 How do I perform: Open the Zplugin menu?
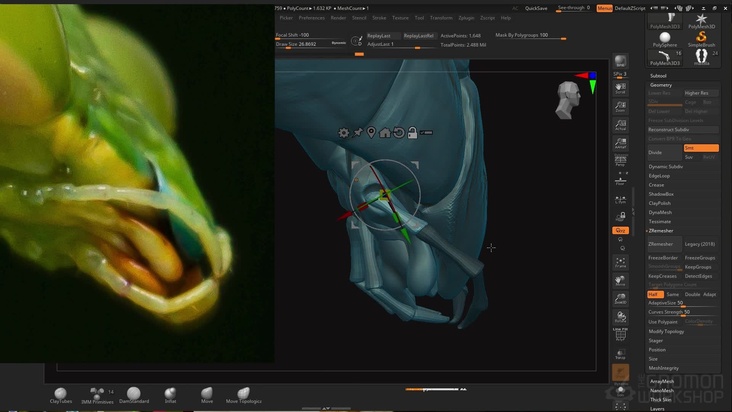[467, 18]
